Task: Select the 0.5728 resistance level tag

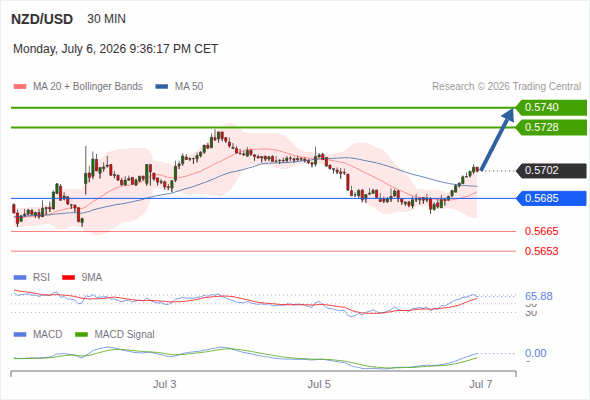Action: [551, 128]
